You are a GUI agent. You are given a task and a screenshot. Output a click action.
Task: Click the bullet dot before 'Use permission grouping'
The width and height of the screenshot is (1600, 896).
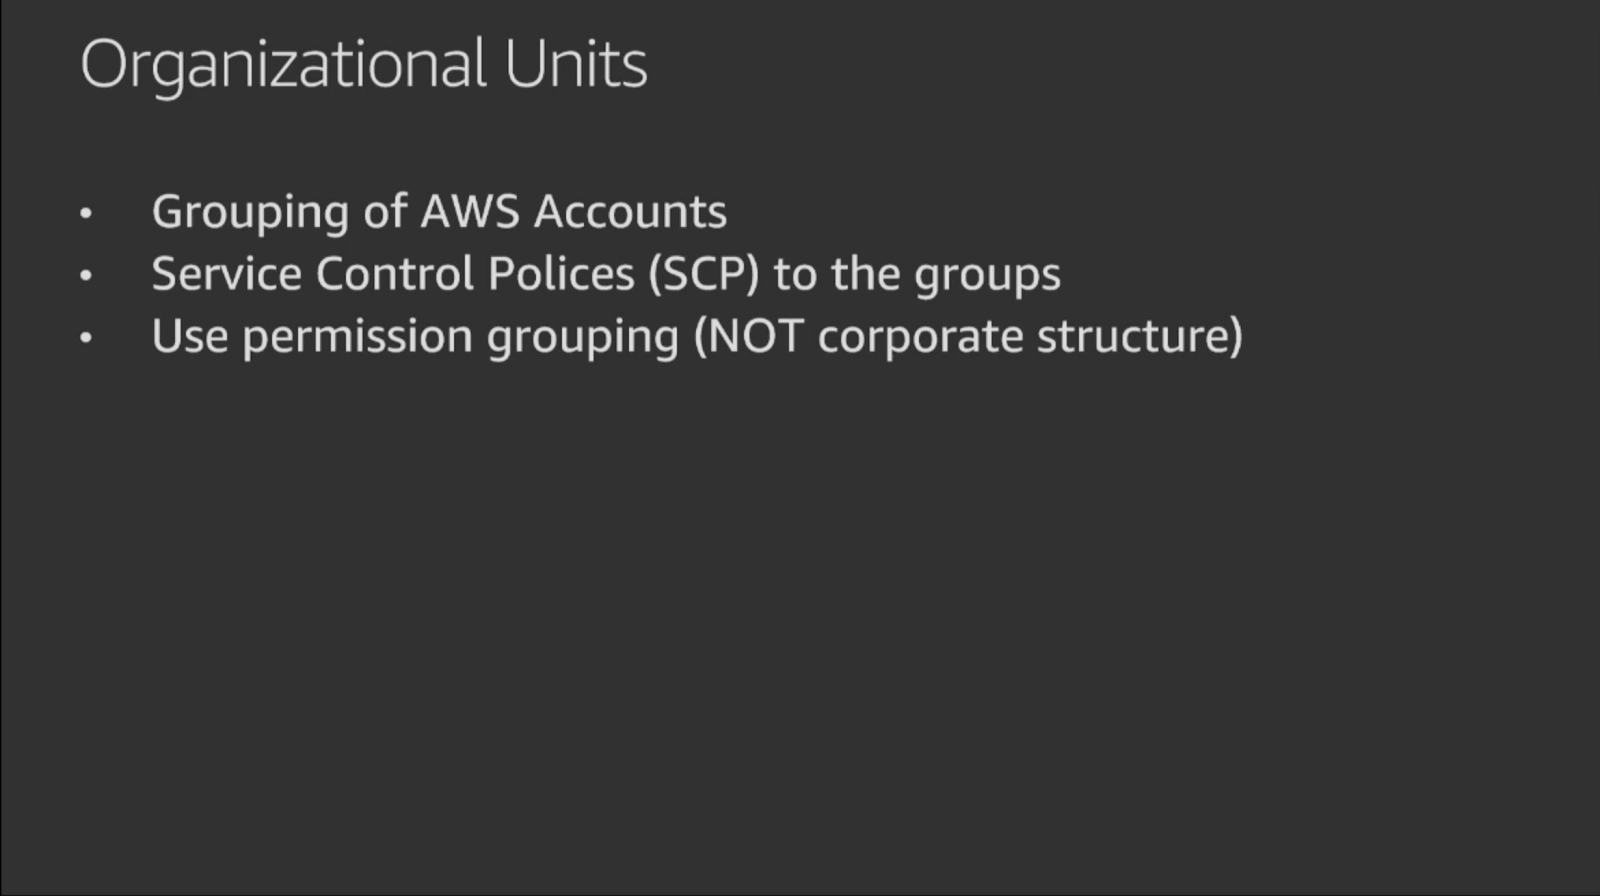click(86, 337)
